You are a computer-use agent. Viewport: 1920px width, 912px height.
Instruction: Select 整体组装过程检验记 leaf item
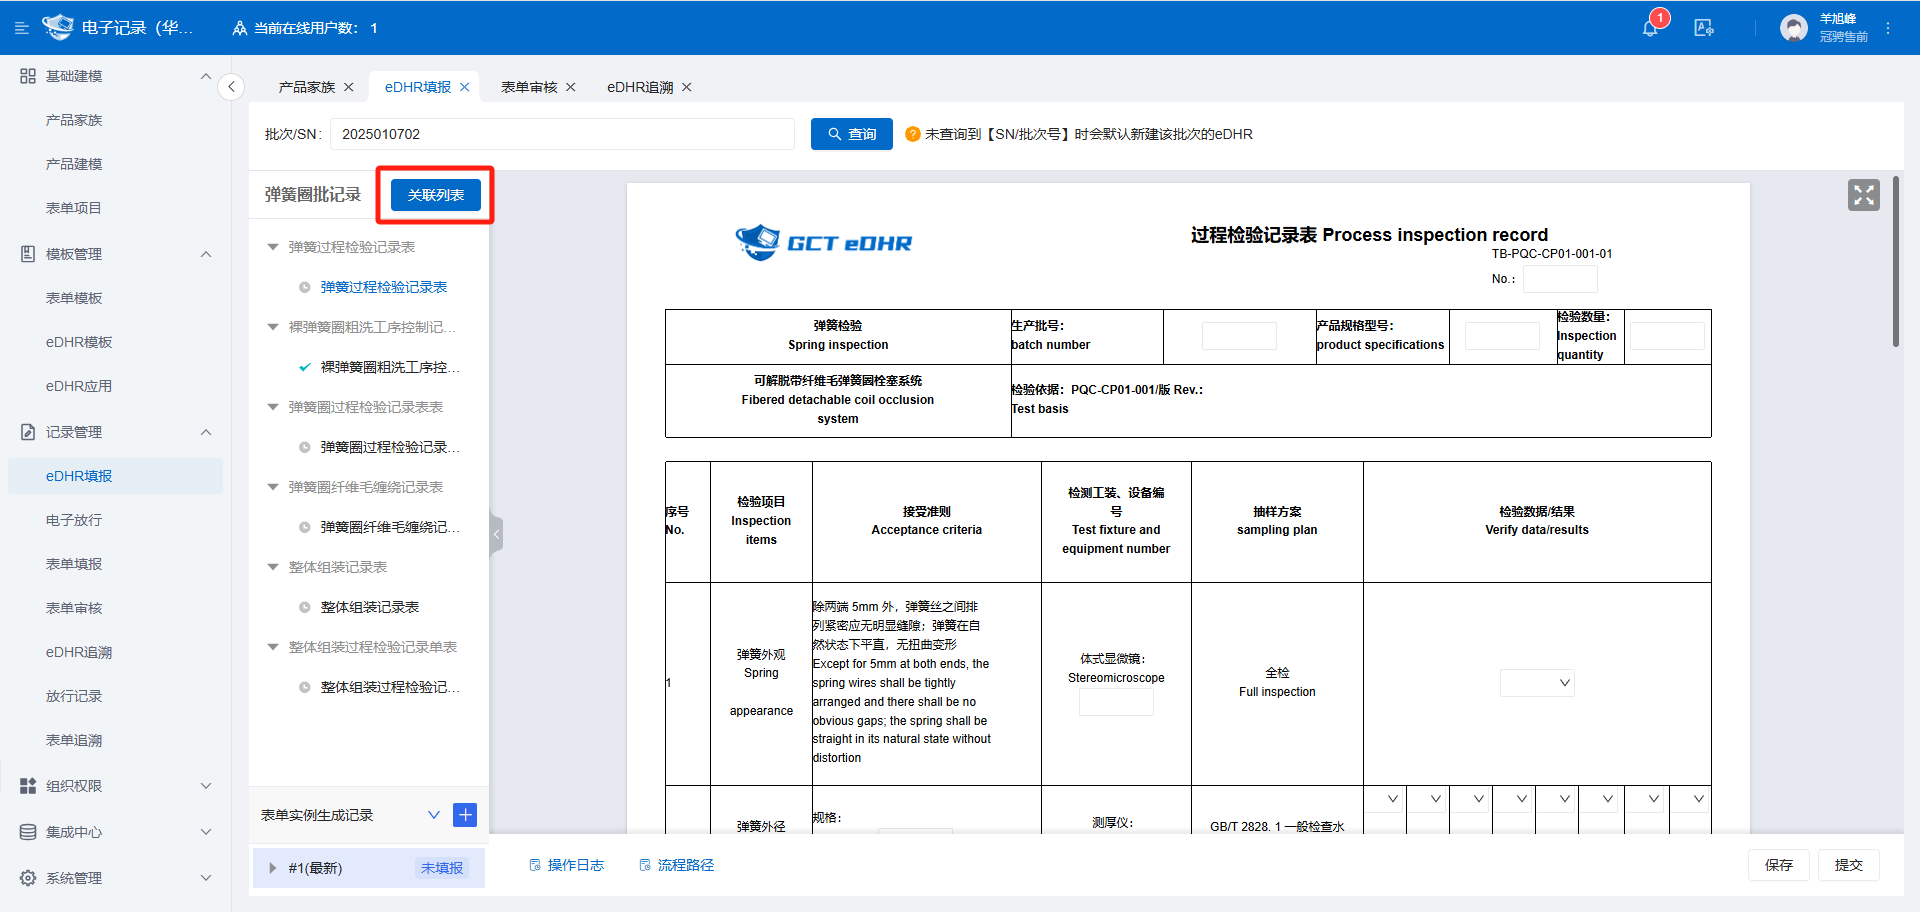tap(390, 687)
